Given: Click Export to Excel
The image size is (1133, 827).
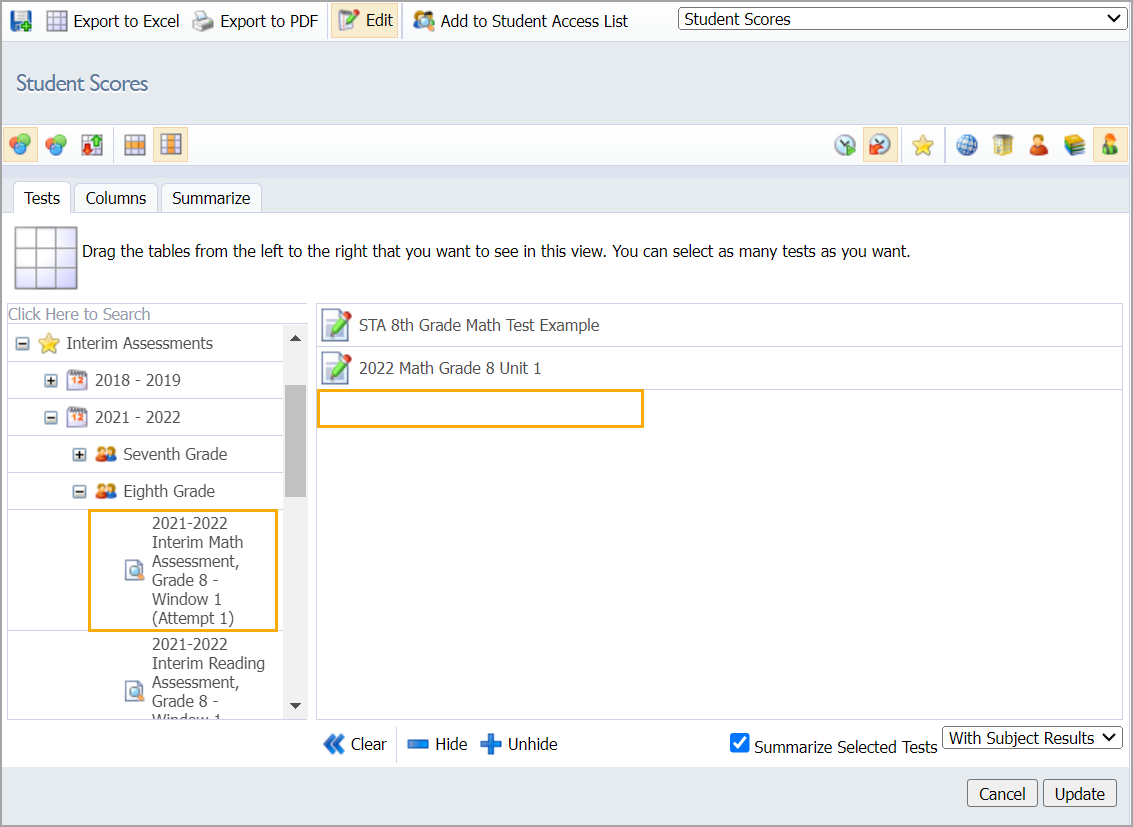Looking at the screenshot, I should 113,21.
